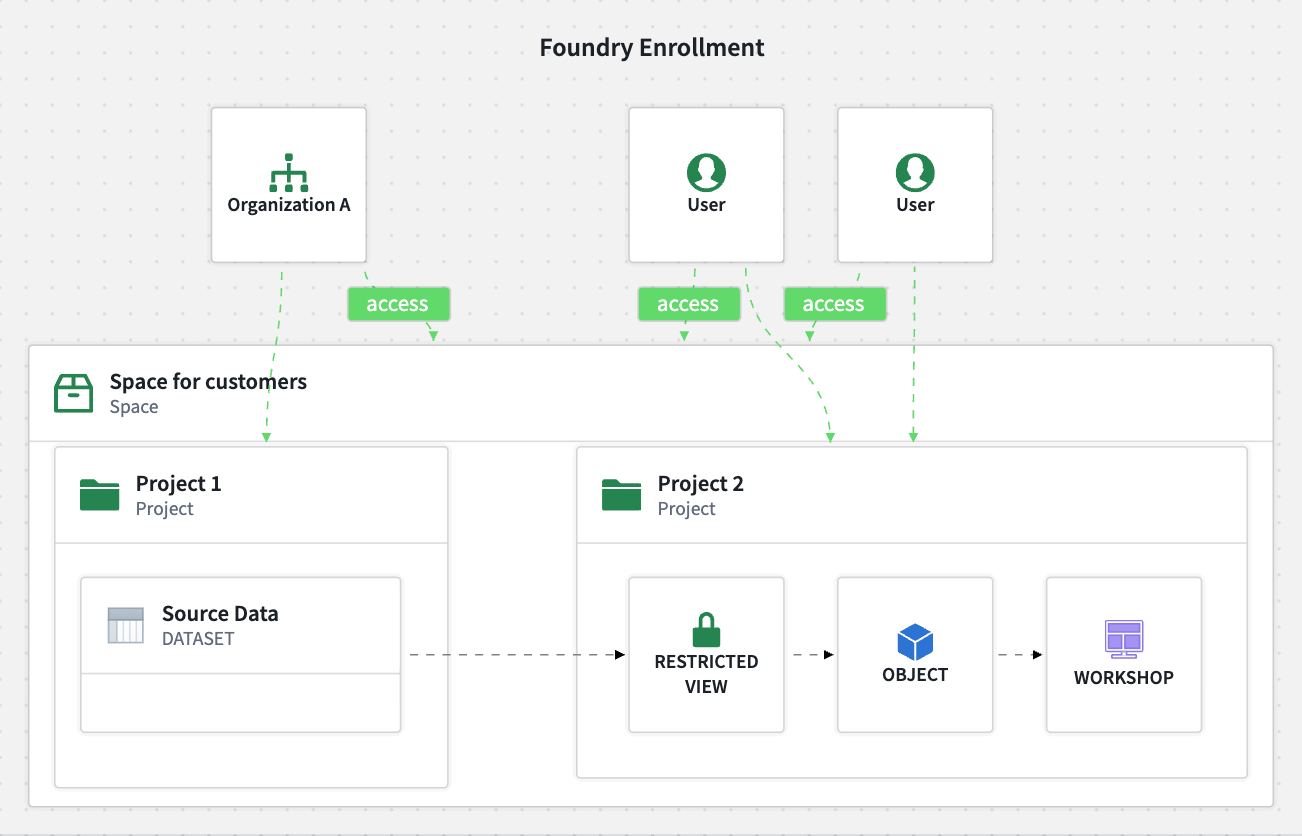Click the Source Data label
Viewport: 1302px width, 836px height.
click(220, 614)
